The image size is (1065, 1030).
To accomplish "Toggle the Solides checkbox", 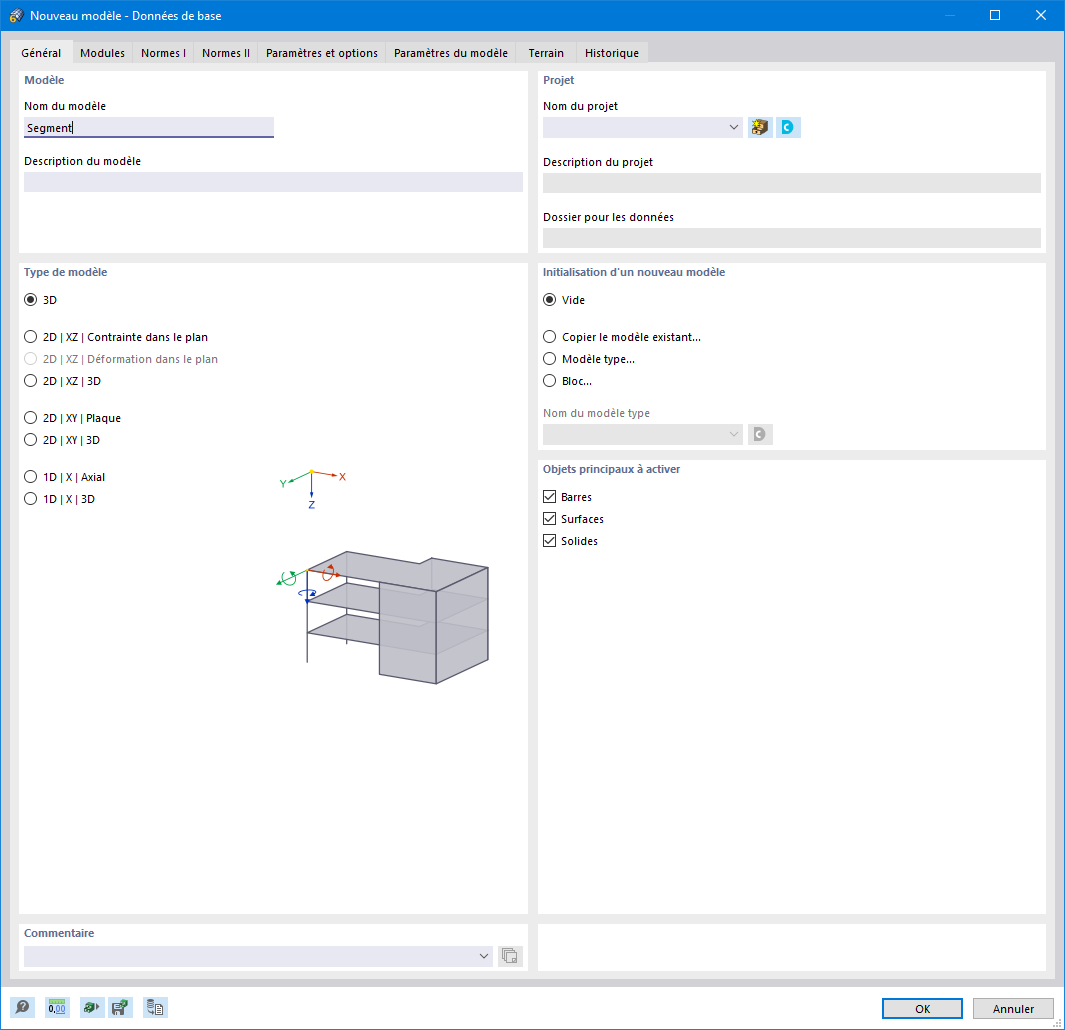I will [549, 541].
